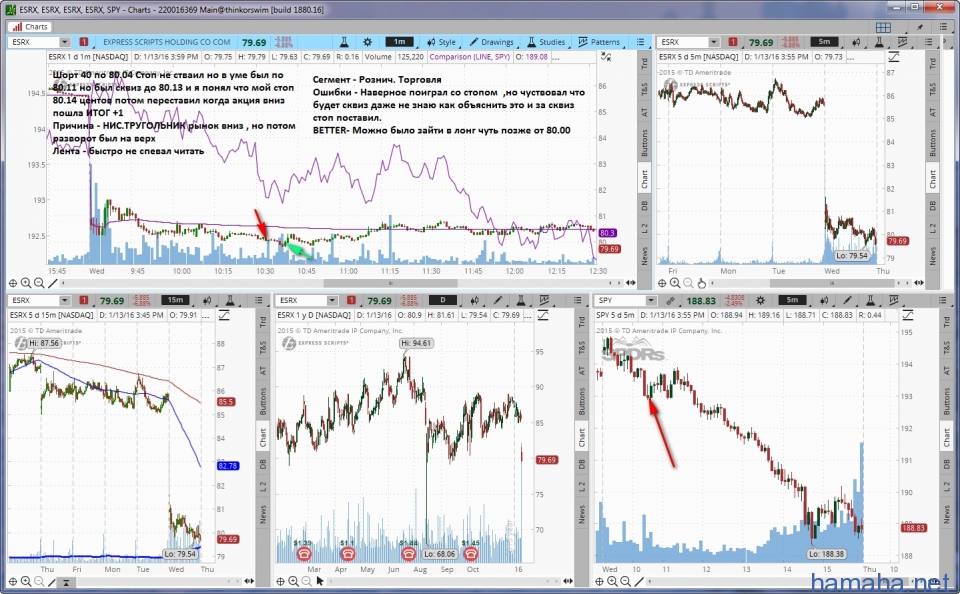Click the zoom out magnifier under ESRX 1m chart
The width and height of the screenshot is (960, 594).
[39, 283]
